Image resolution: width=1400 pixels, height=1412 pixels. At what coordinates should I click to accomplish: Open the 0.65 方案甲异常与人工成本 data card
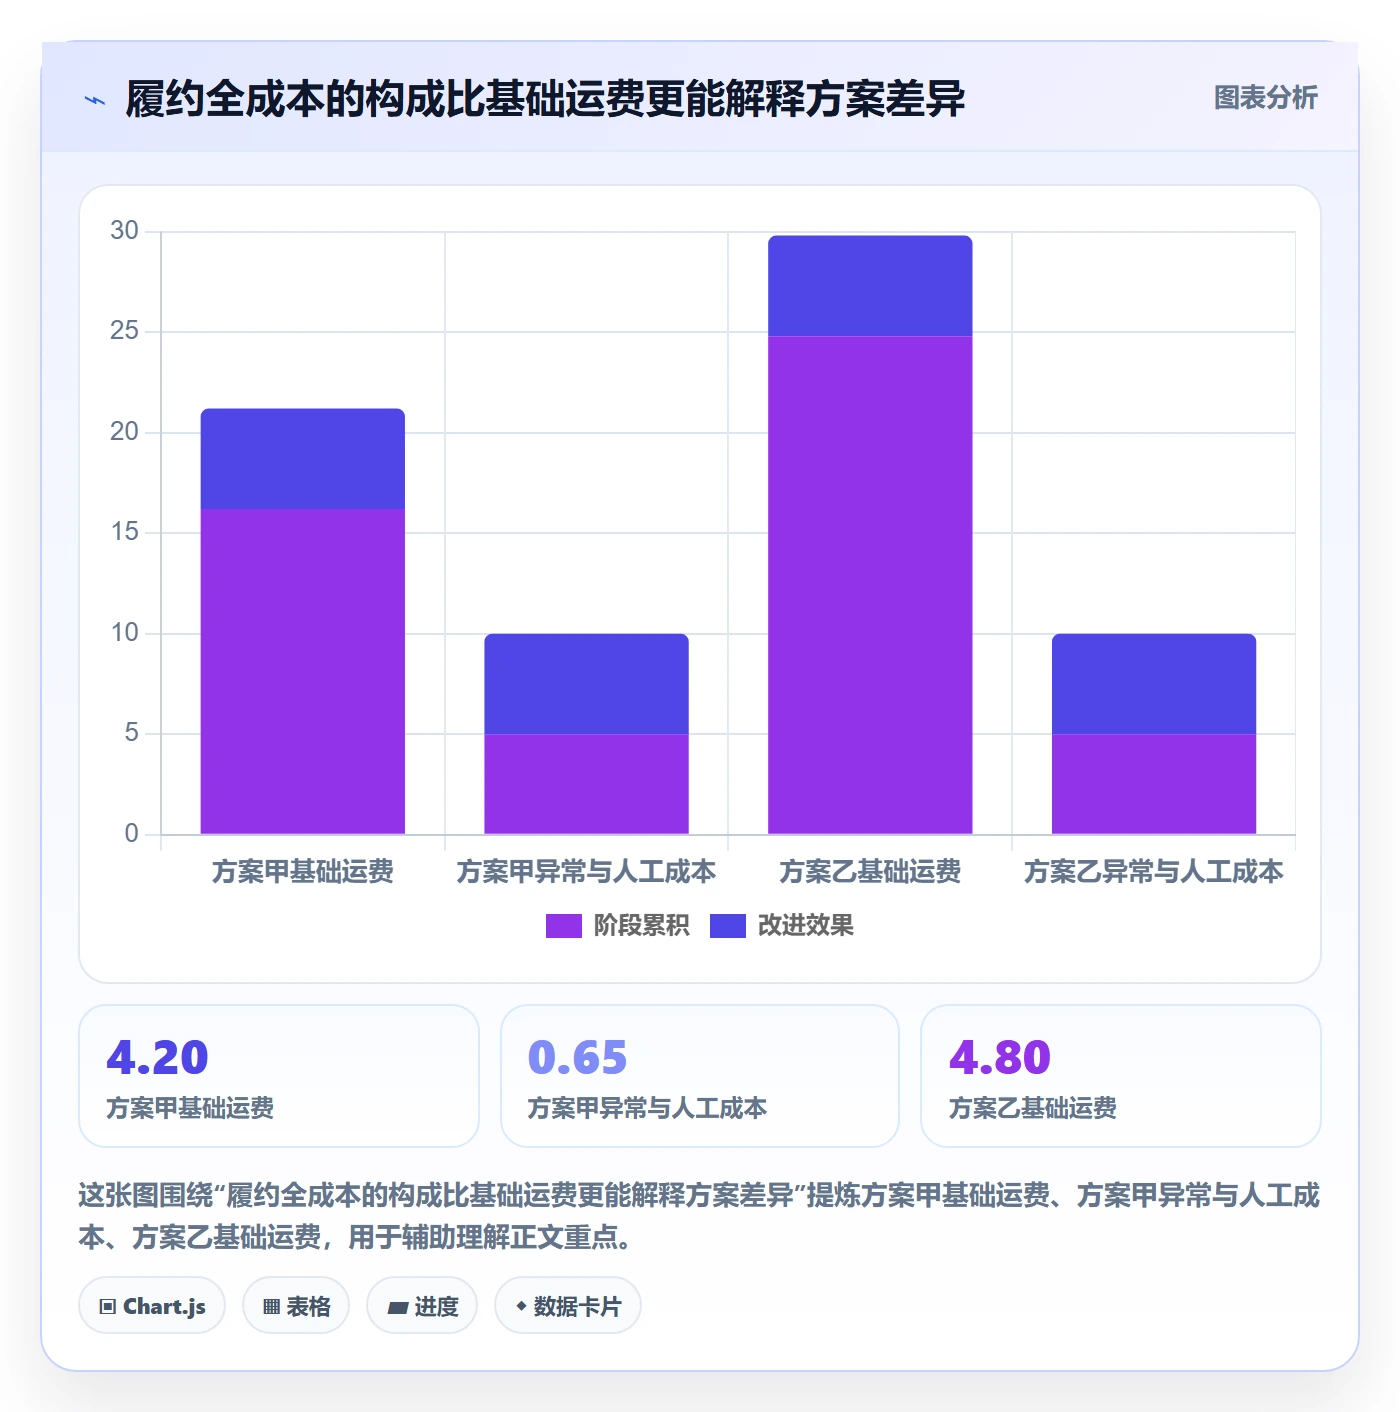[700, 1076]
